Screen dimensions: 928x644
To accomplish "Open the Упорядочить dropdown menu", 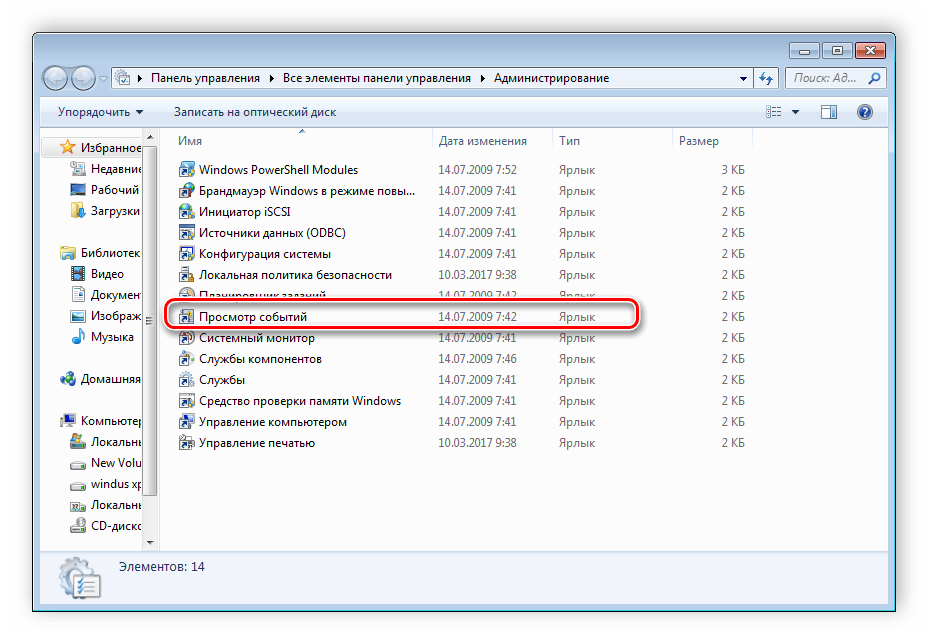I will [x=100, y=112].
